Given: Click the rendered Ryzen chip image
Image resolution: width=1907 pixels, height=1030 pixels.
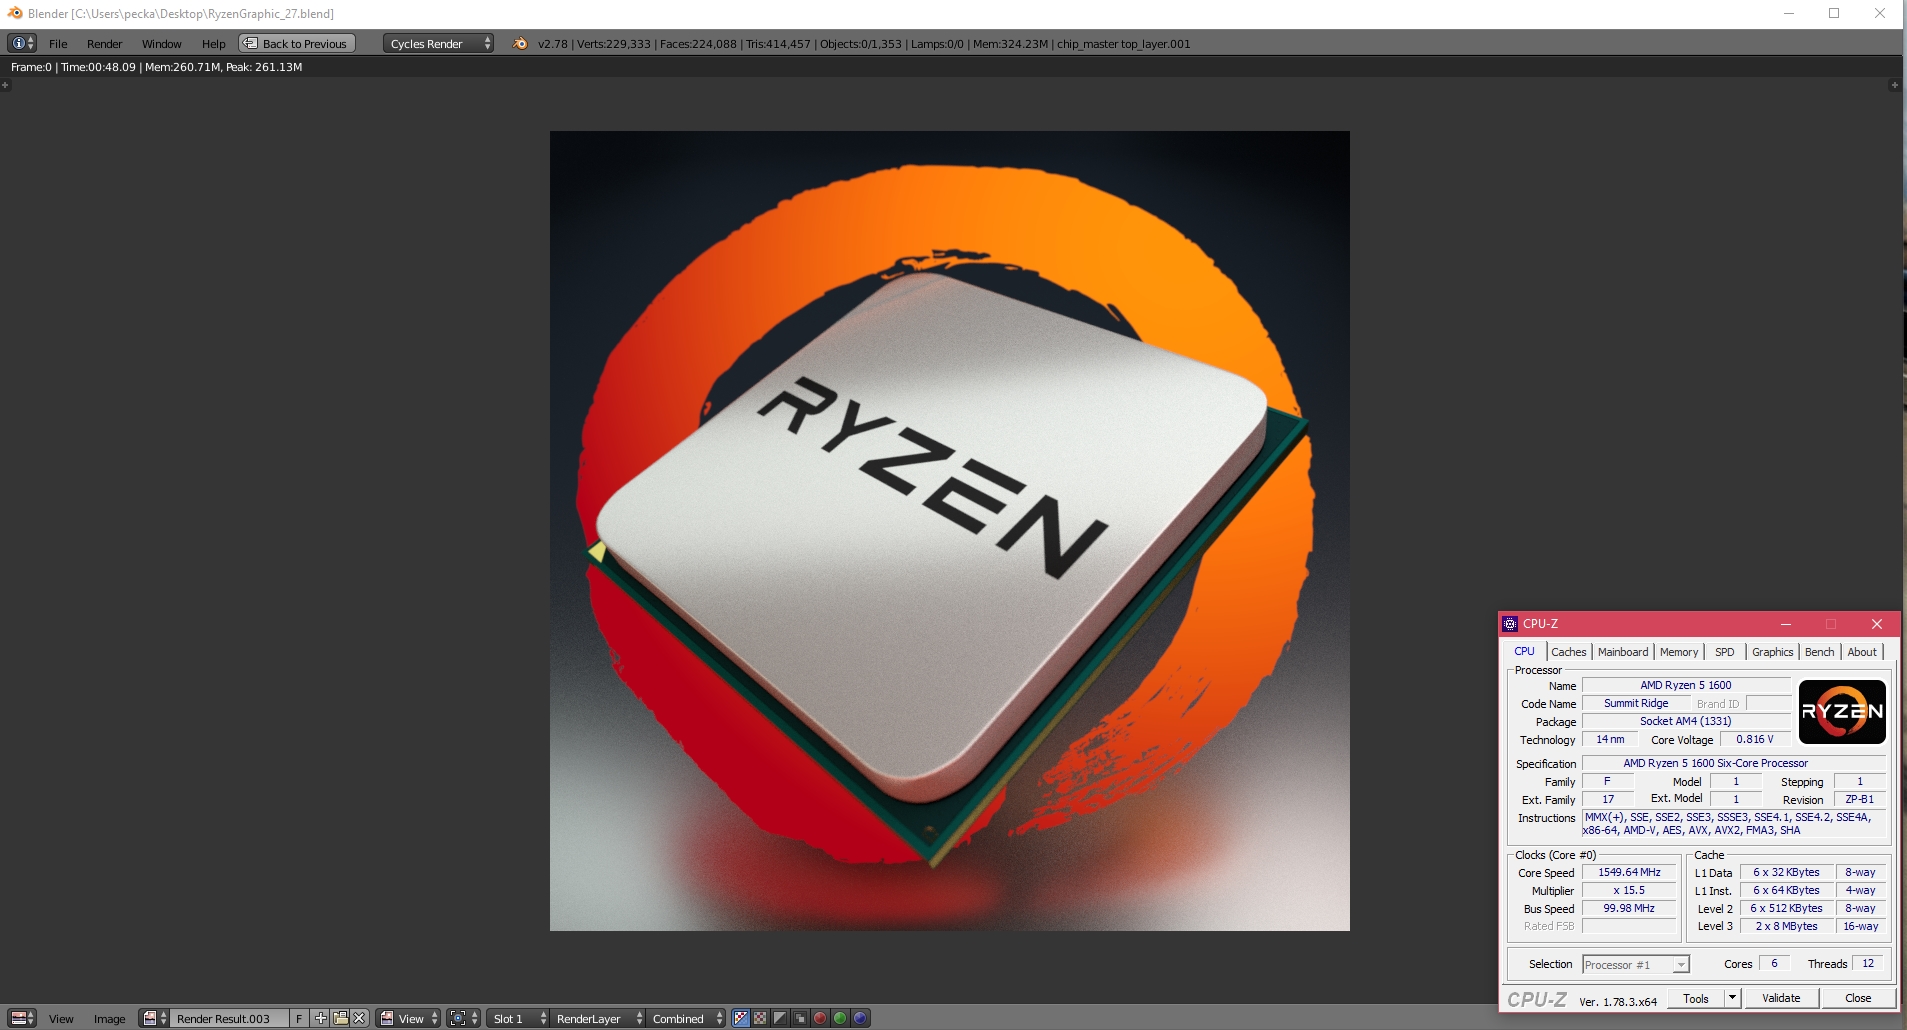Looking at the screenshot, I should [949, 530].
